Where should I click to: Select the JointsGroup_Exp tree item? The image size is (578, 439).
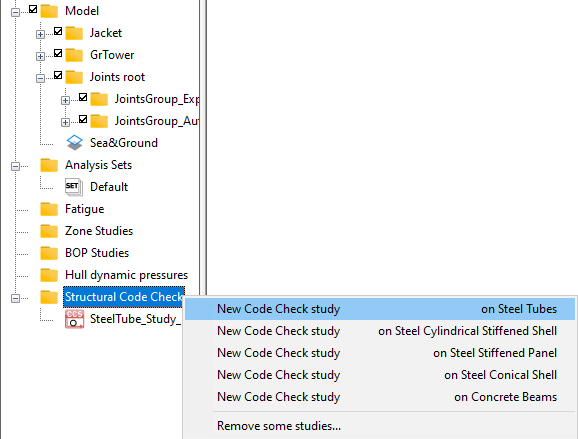(157, 99)
